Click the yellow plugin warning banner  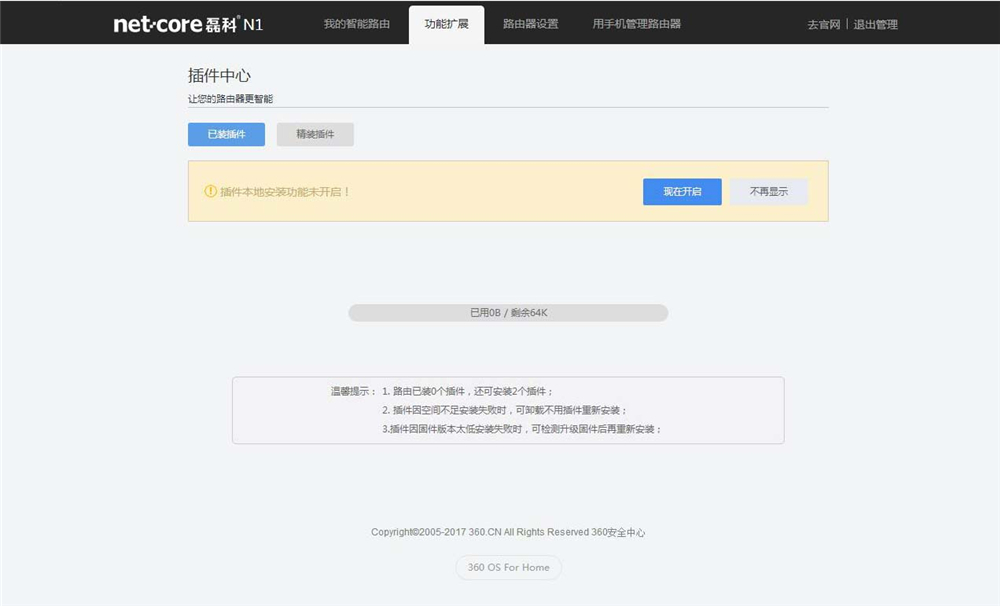(508, 191)
